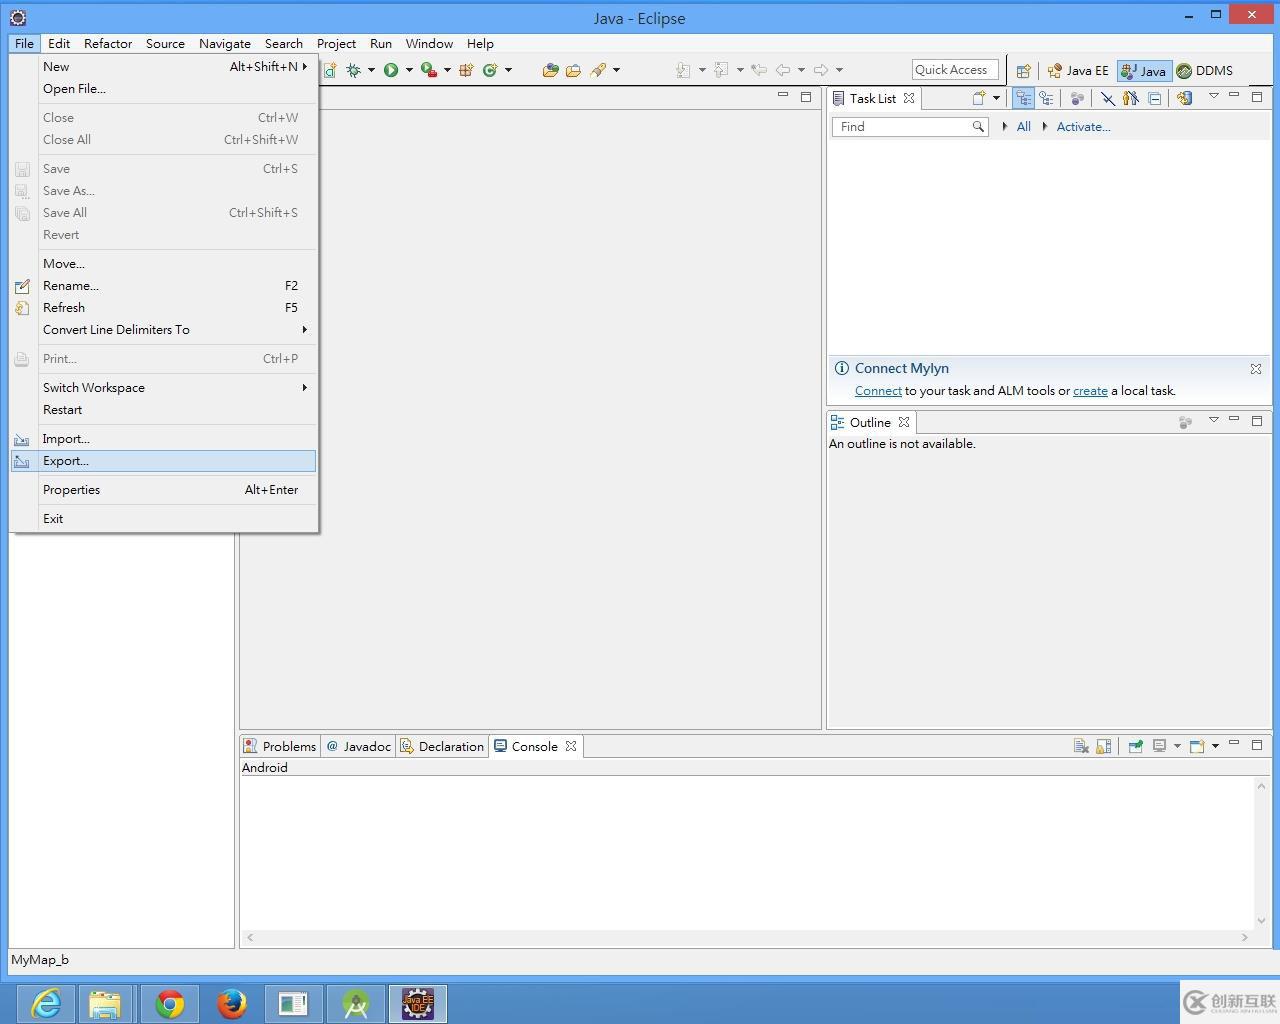Click the Open Perspective icon
The width and height of the screenshot is (1280, 1024).
click(x=1023, y=71)
